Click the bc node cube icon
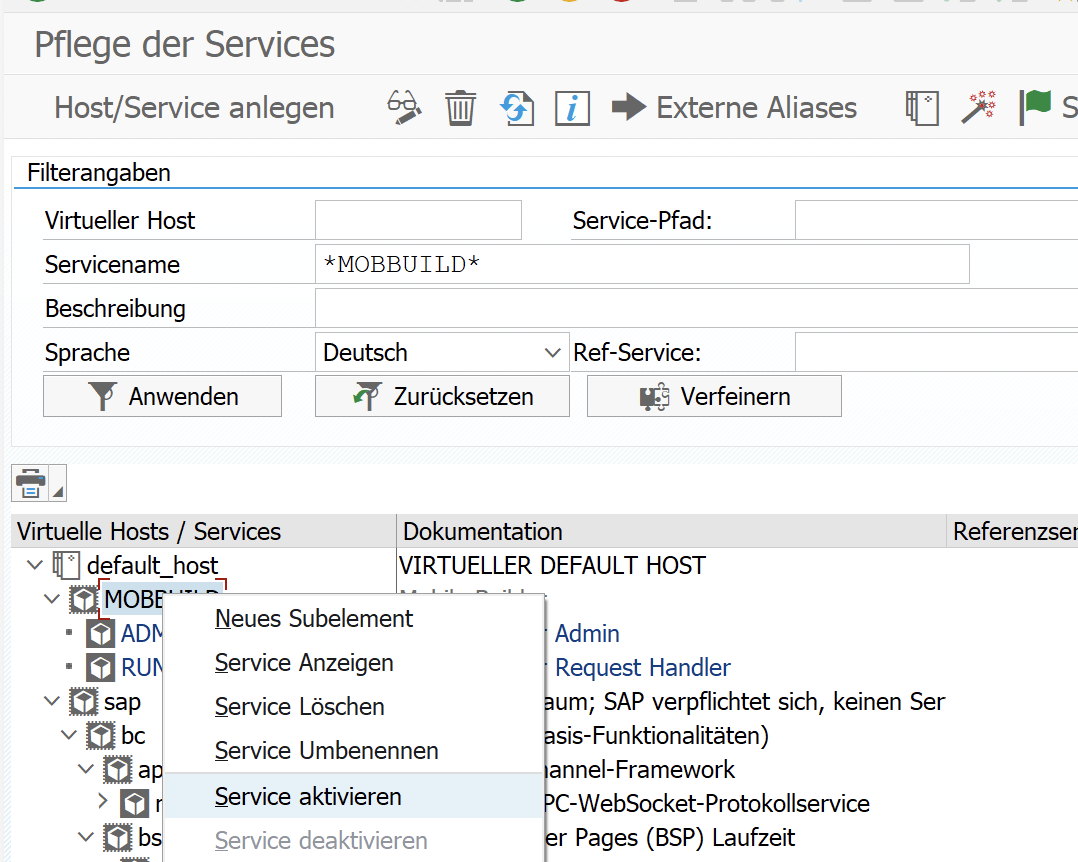Image resolution: width=1078 pixels, height=862 pixels. 100,735
